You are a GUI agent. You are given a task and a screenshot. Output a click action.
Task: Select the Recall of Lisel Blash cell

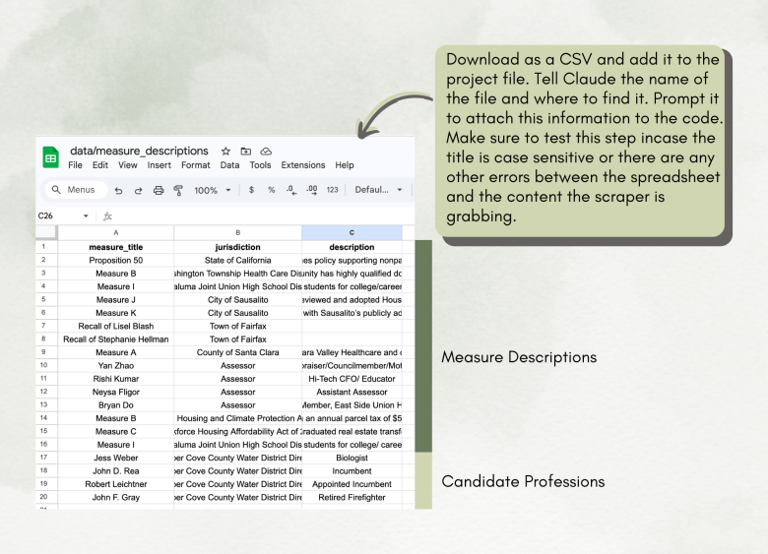pyautogui.click(x=116, y=326)
